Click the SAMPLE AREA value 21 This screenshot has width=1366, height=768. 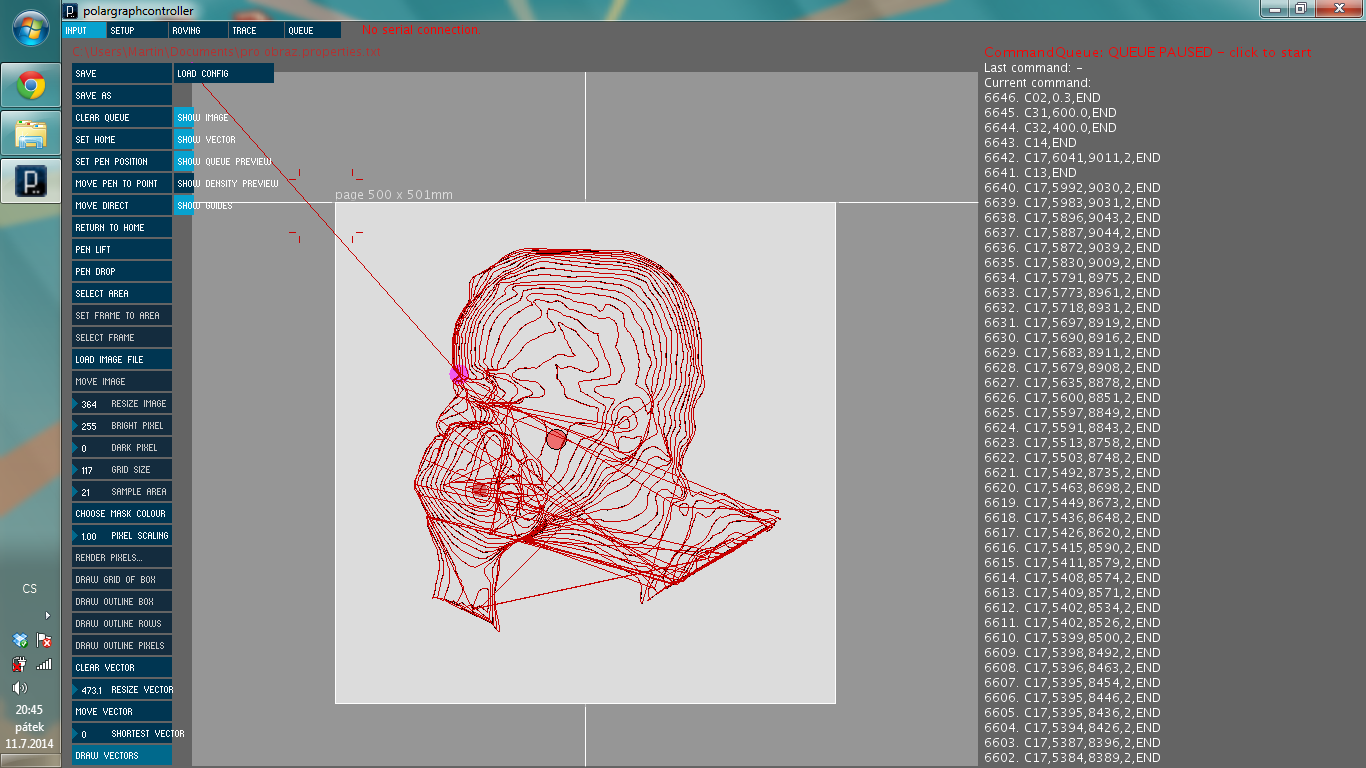[86, 492]
